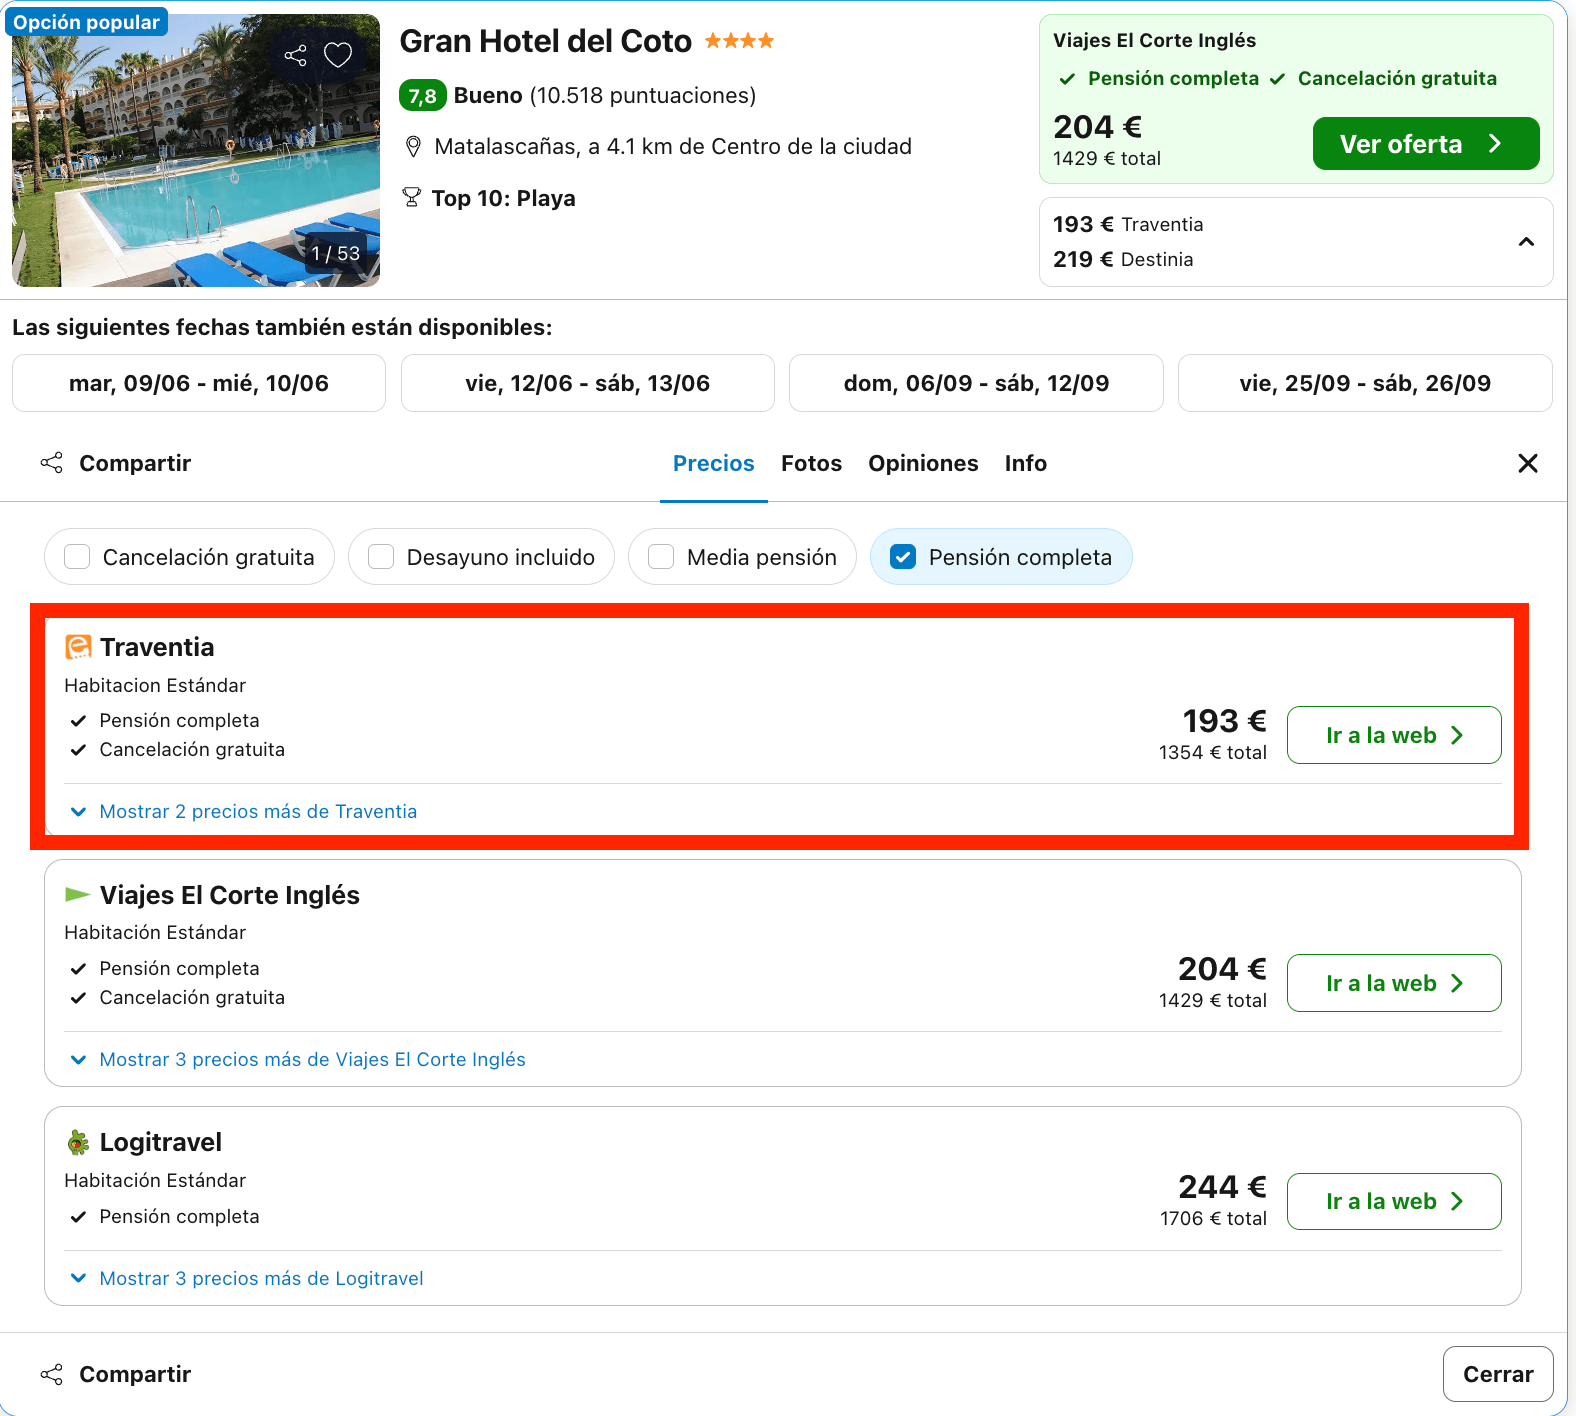The width and height of the screenshot is (1576, 1416).
Task: Open the Info tab
Action: [x=1026, y=463]
